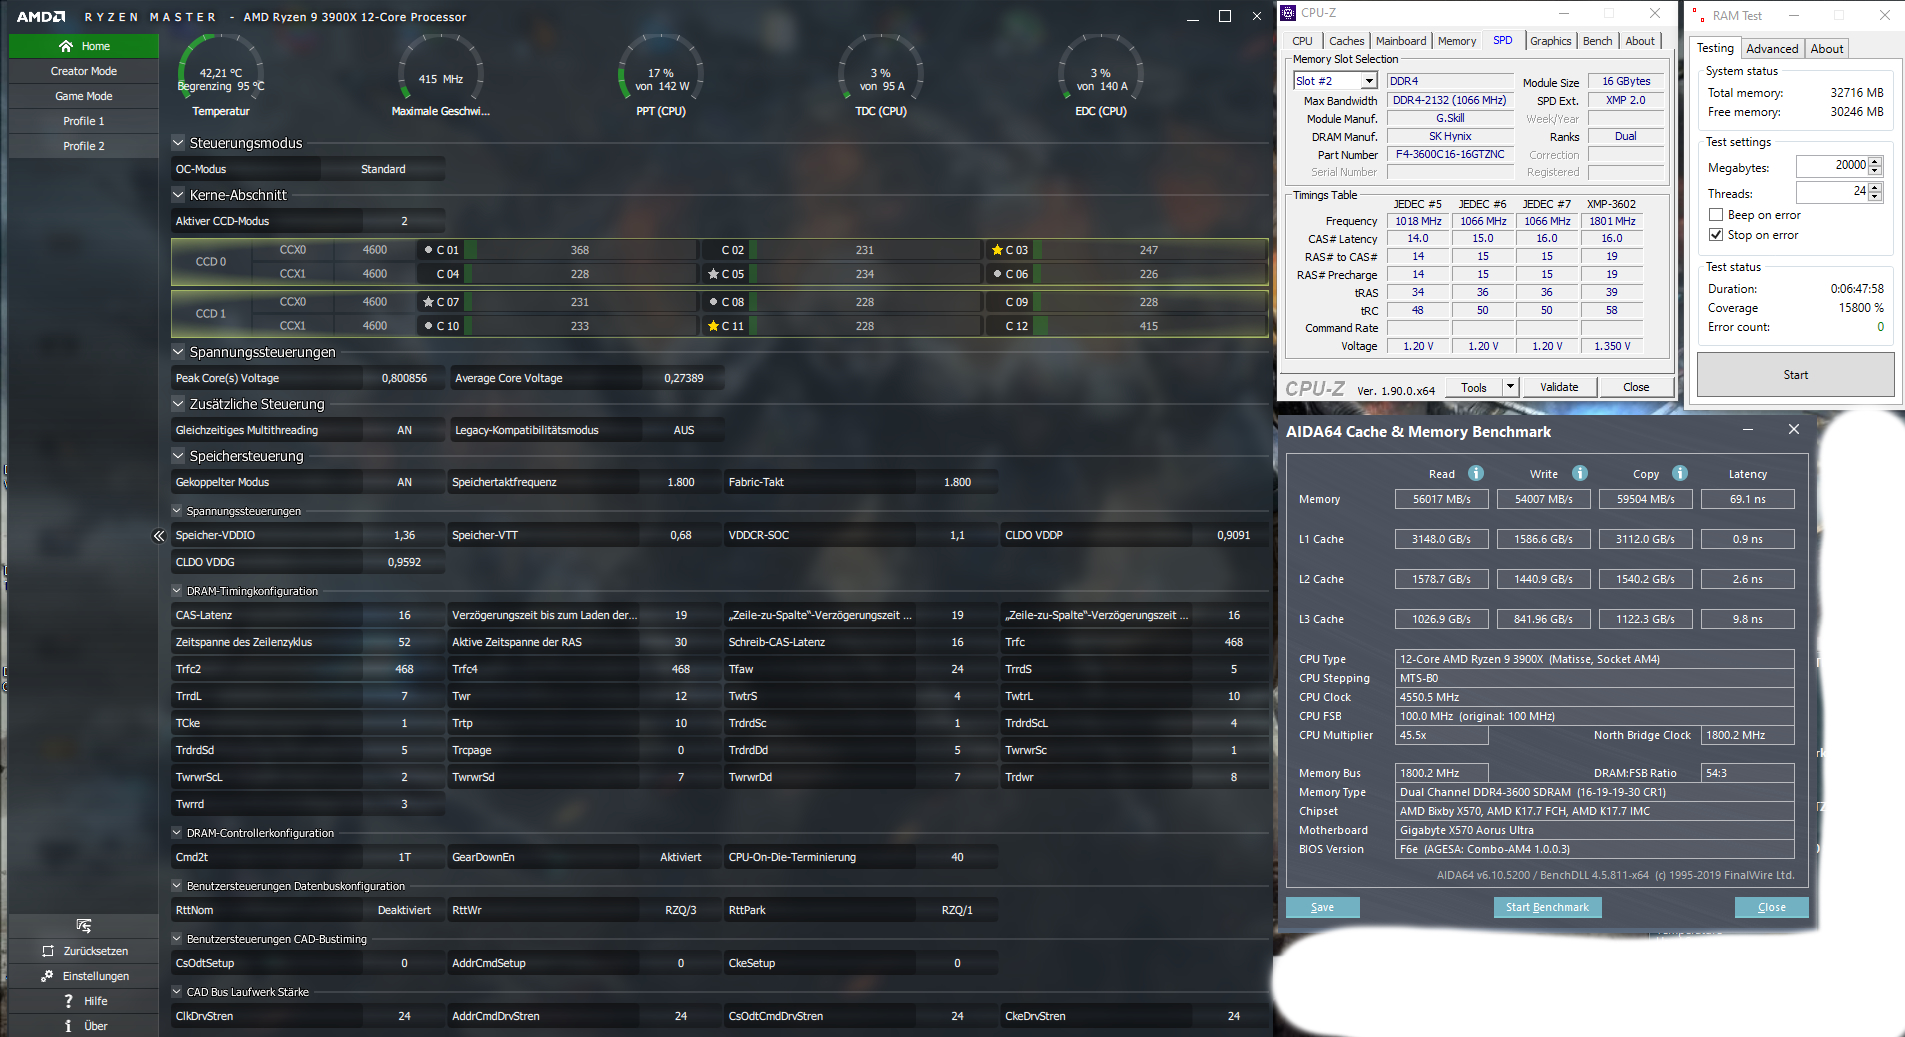The width and height of the screenshot is (1905, 1037).
Task: Click the Megabytes input field
Action: 1832,166
